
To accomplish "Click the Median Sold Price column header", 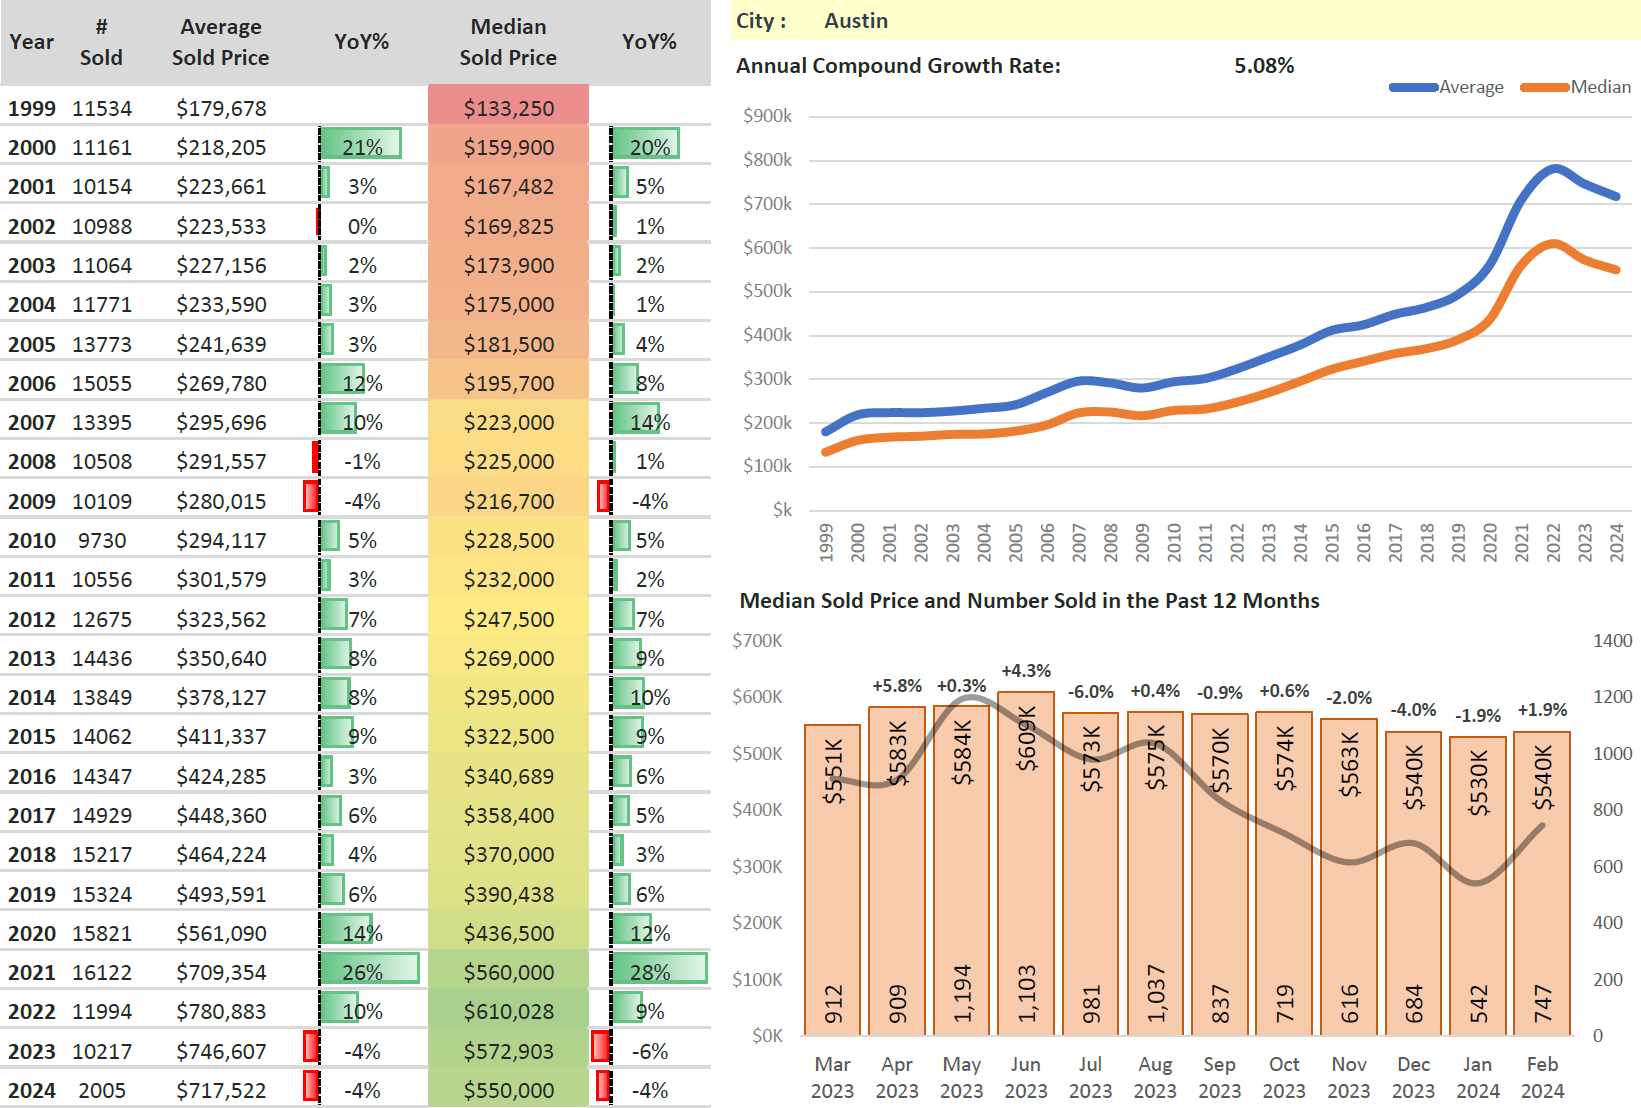I will click(x=508, y=42).
